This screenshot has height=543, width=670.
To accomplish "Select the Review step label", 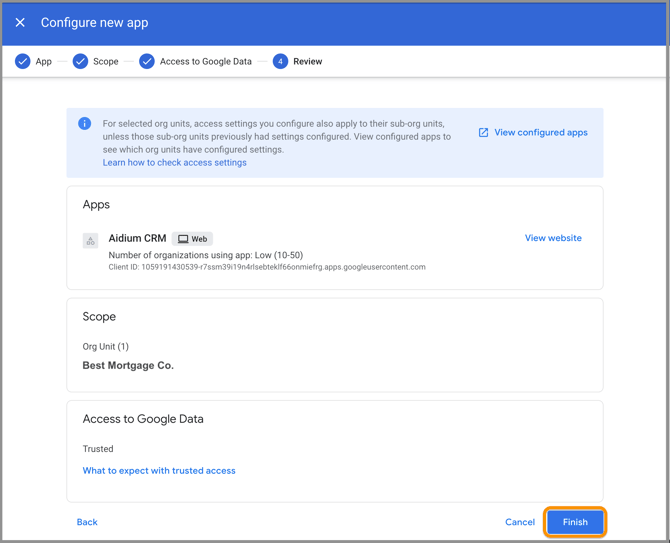I will 308,62.
